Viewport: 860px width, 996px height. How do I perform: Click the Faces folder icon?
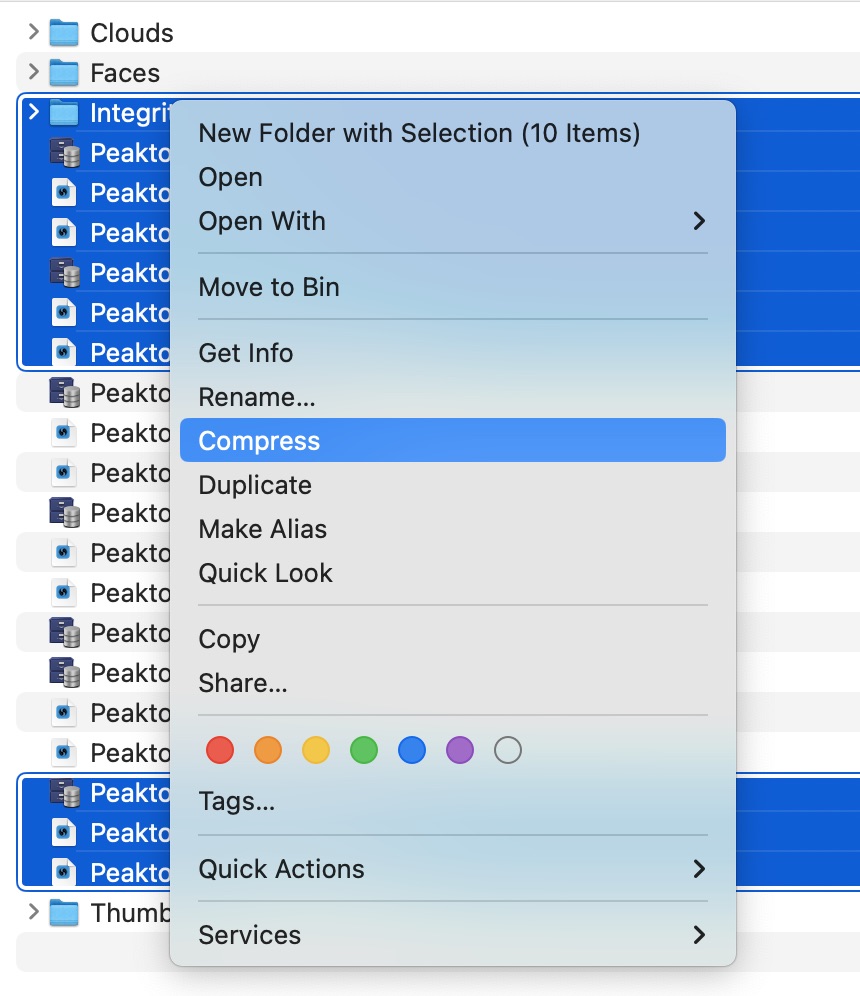coord(64,73)
